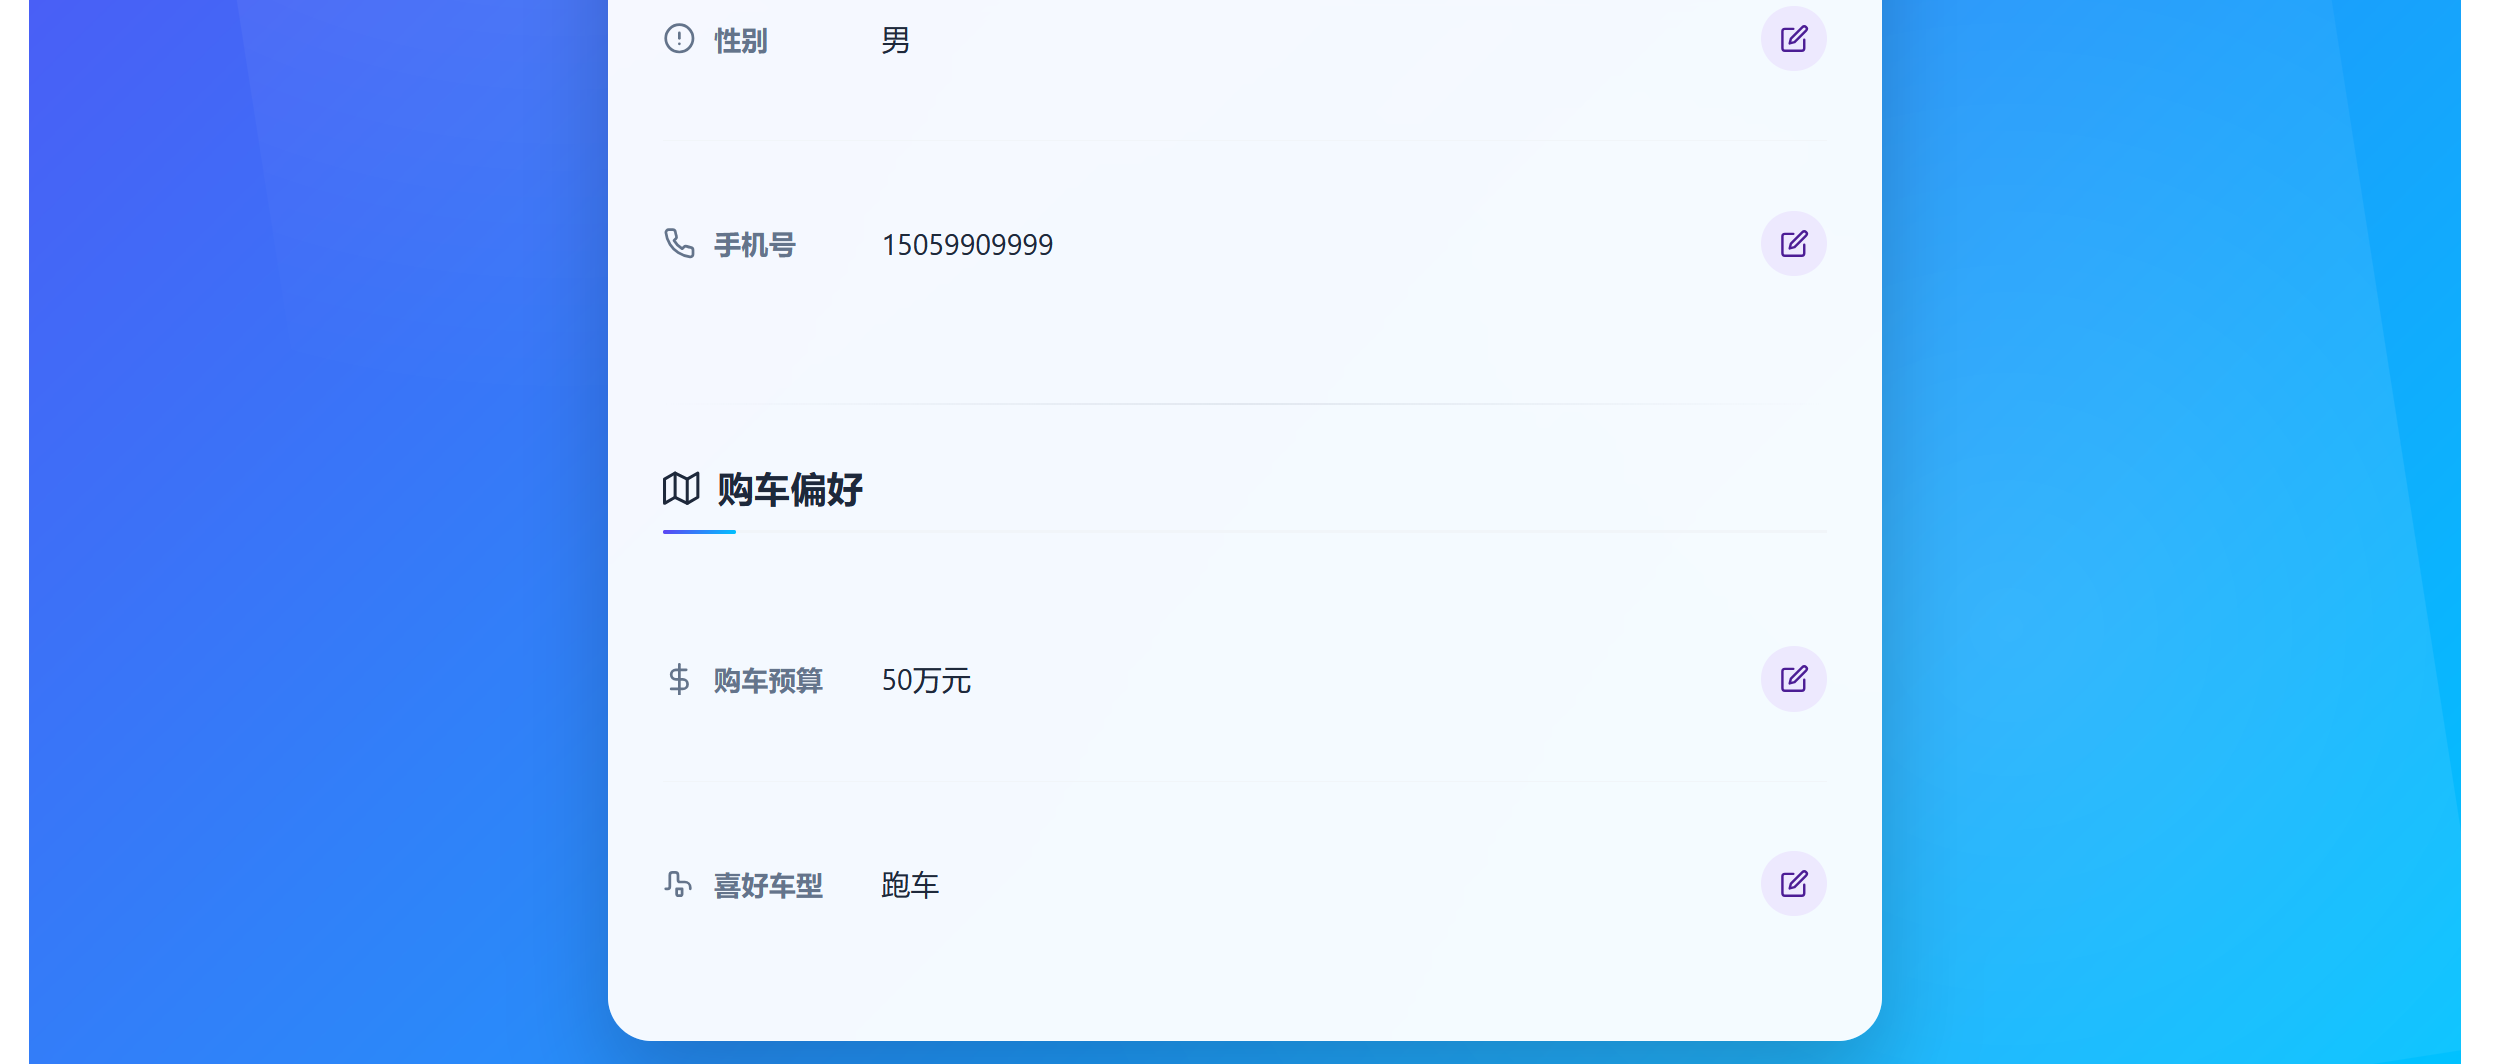Click the 性别 label
Viewport: 2504px width, 1064px height.
coord(741,41)
